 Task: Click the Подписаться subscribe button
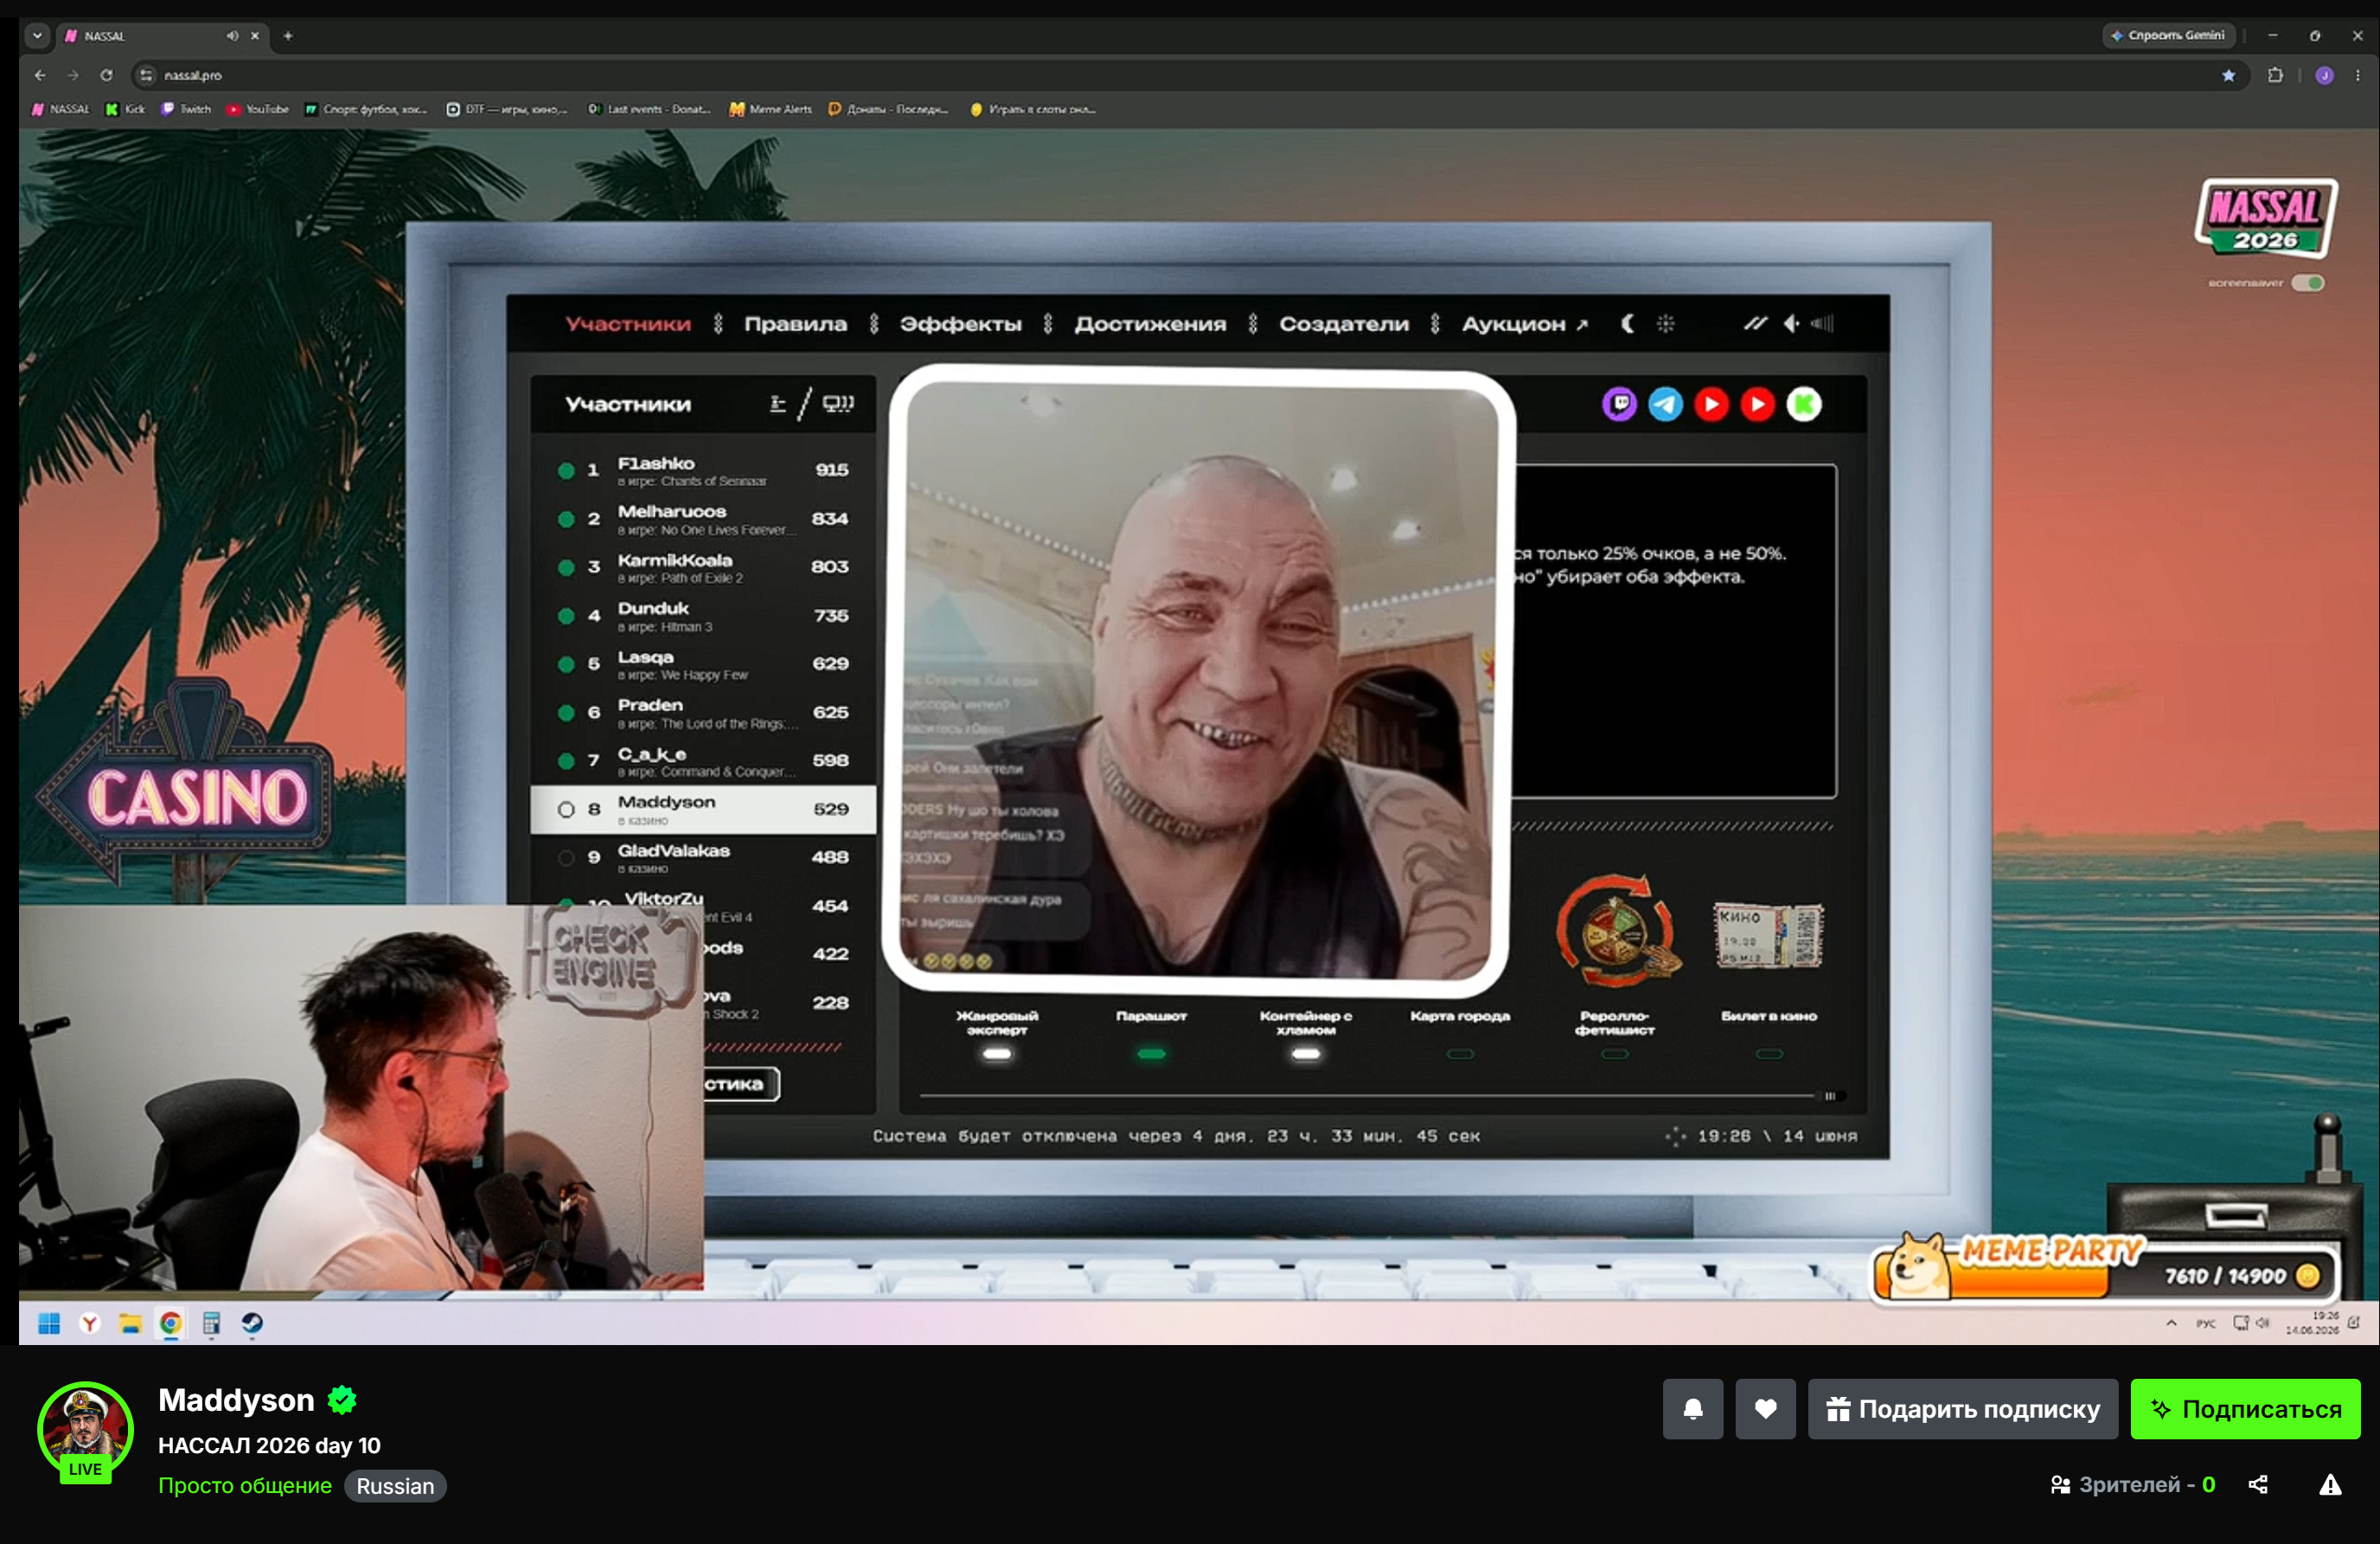[x=2245, y=1409]
